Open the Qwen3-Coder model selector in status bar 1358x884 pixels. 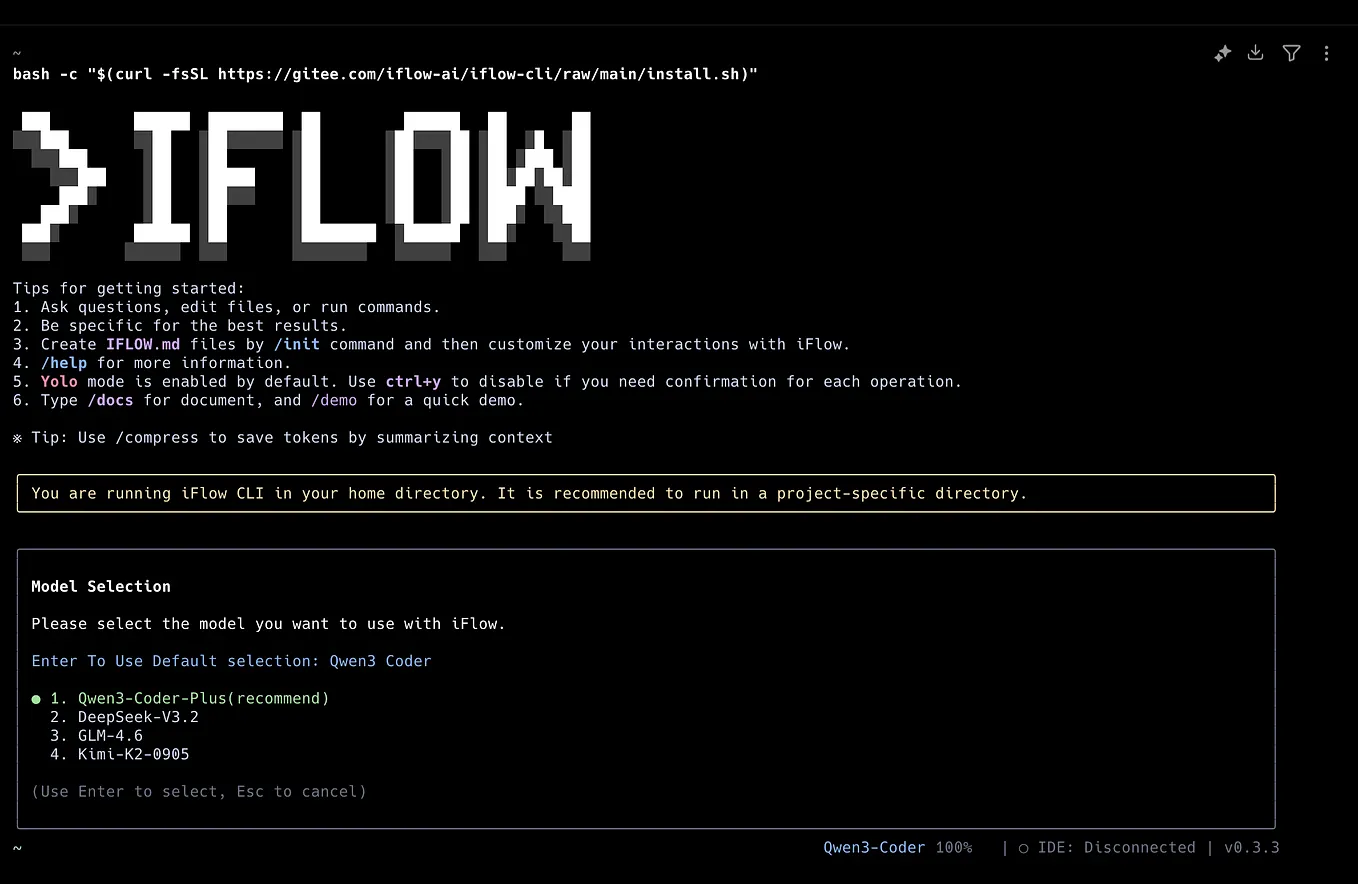(874, 847)
